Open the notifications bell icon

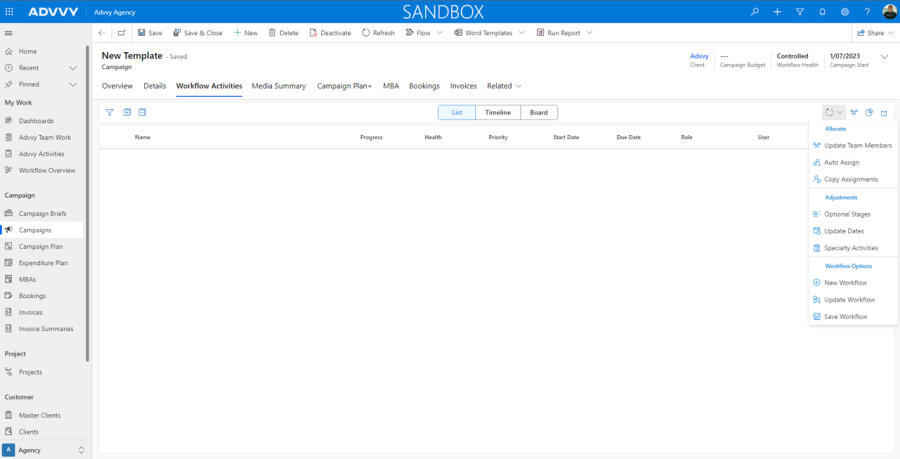pos(822,11)
